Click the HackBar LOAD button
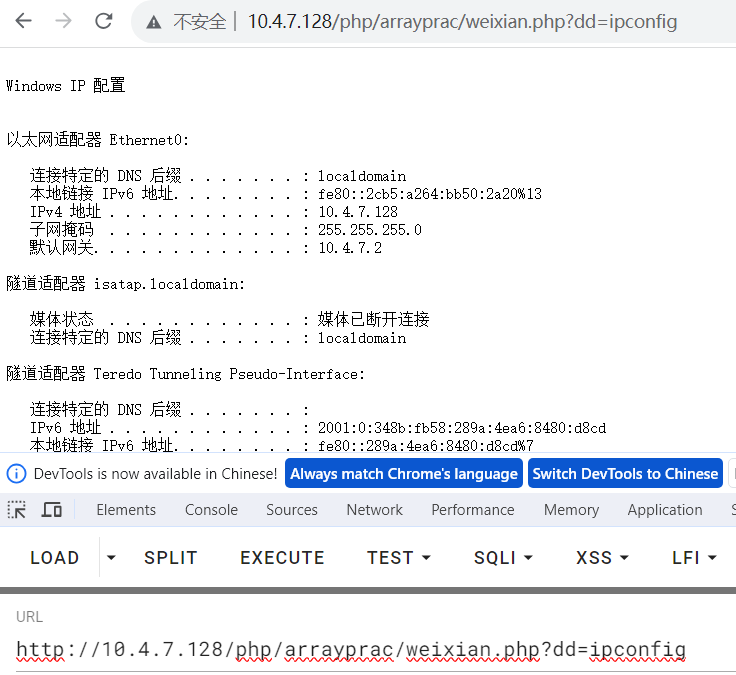Viewport: 736px width, 675px height. click(x=54, y=558)
